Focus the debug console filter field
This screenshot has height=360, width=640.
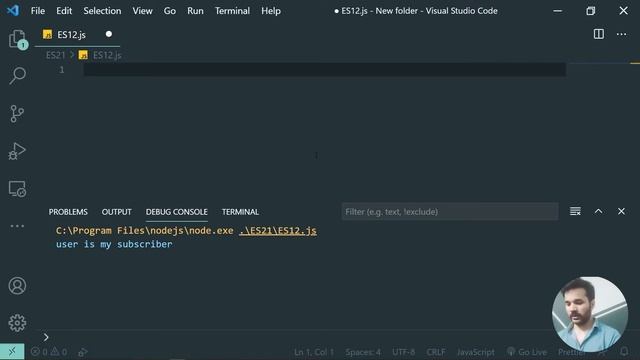pos(450,211)
